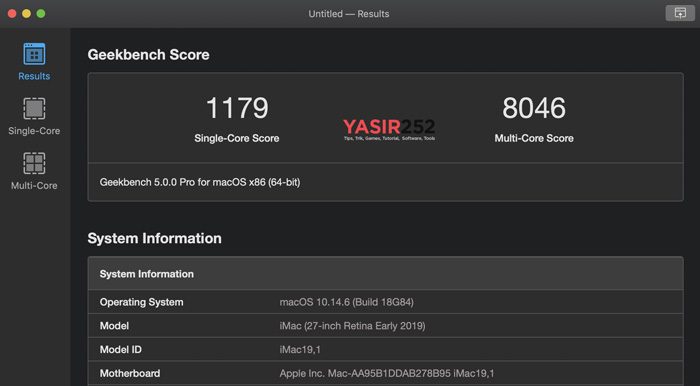Screen dimensions: 700x386
Task: Click the Motherboard row label
Action: point(130,373)
